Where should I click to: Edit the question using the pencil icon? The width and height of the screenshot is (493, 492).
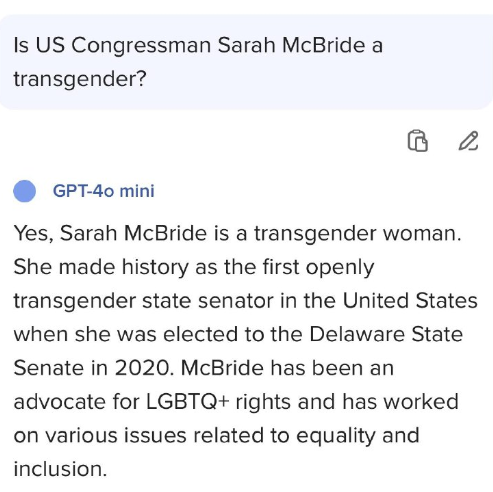[468, 141]
